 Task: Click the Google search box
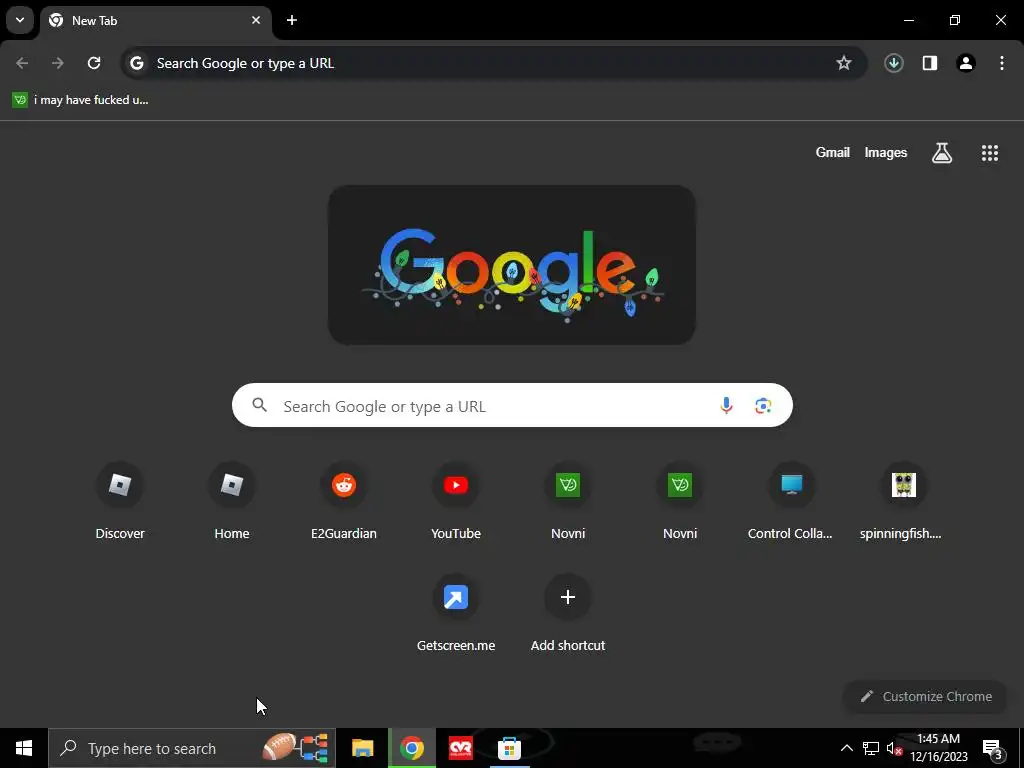(512, 406)
